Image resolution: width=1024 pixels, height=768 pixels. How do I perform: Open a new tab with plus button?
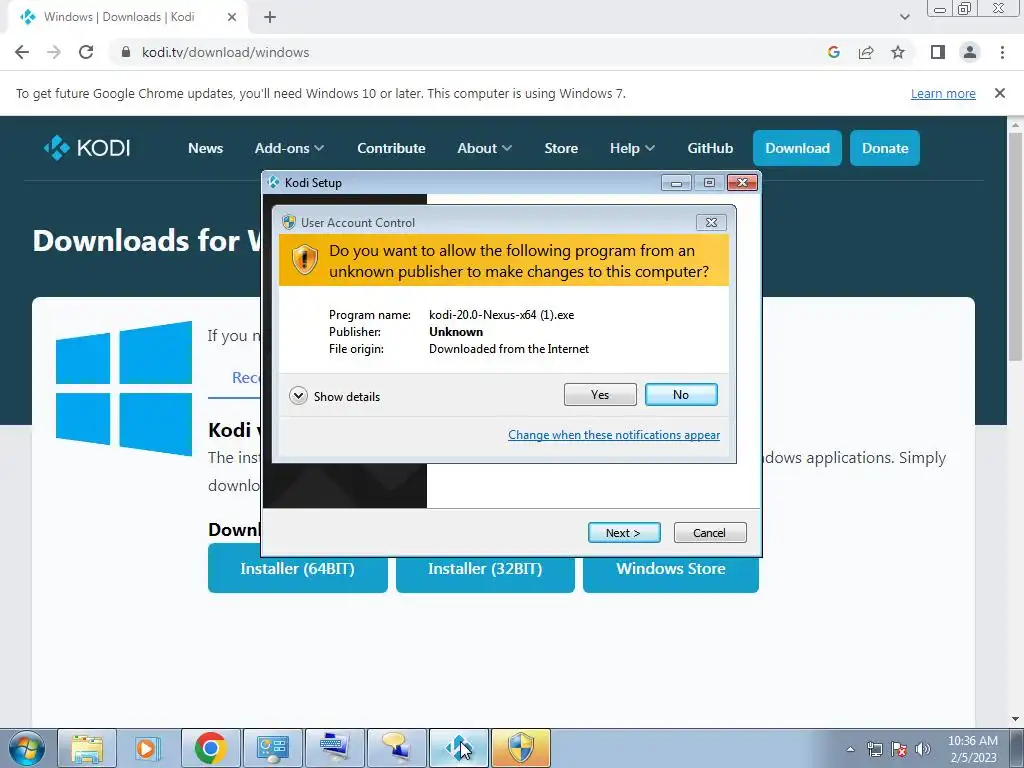(x=270, y=18)
